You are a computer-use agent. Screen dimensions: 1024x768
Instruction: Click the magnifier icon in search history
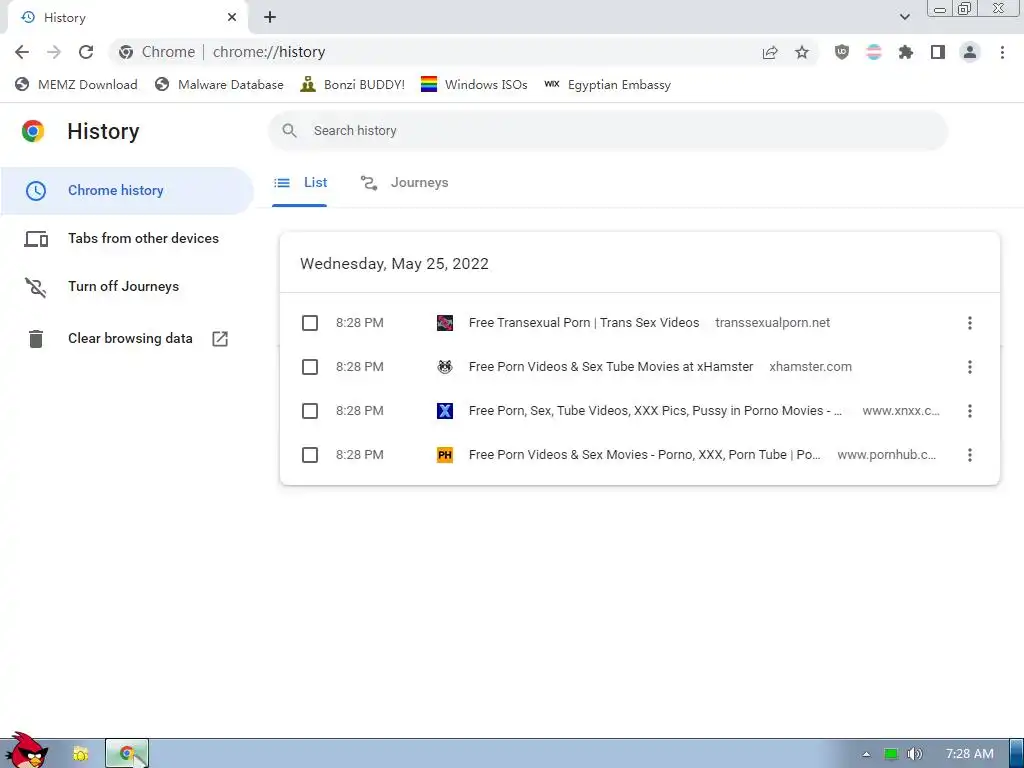point(289,131)
